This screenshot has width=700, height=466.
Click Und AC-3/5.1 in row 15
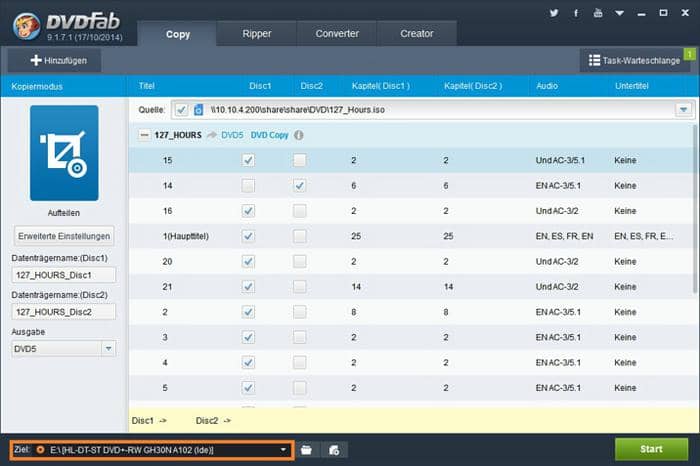click(x=560, y=160)
